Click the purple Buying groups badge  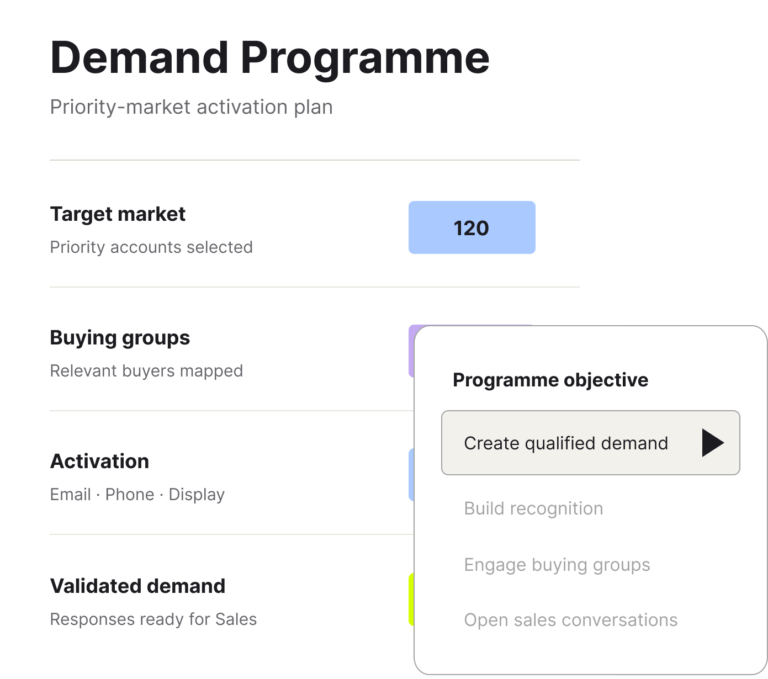pos(411,350)
